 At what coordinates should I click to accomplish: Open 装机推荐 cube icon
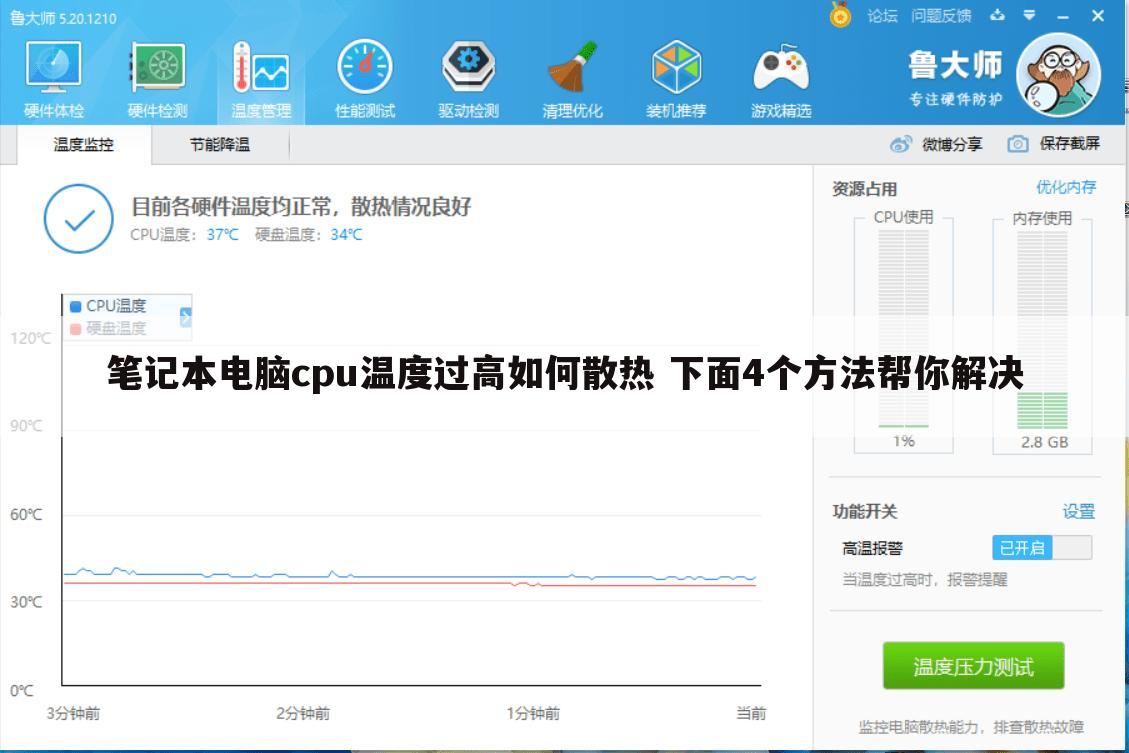[676, 78]
